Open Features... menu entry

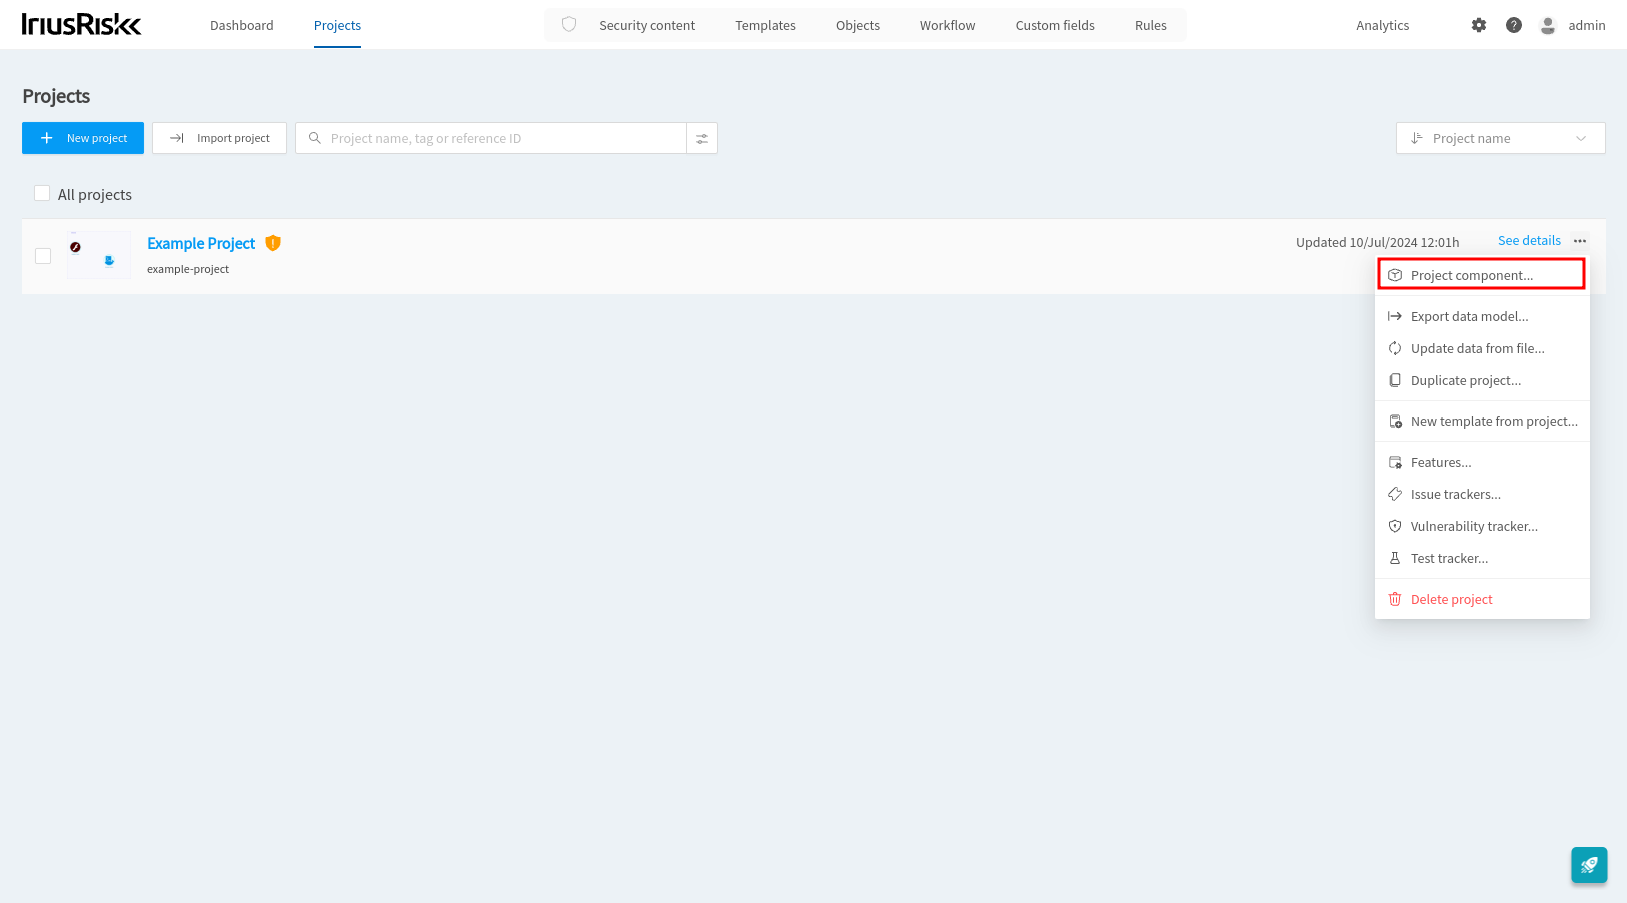(1482, 462)
